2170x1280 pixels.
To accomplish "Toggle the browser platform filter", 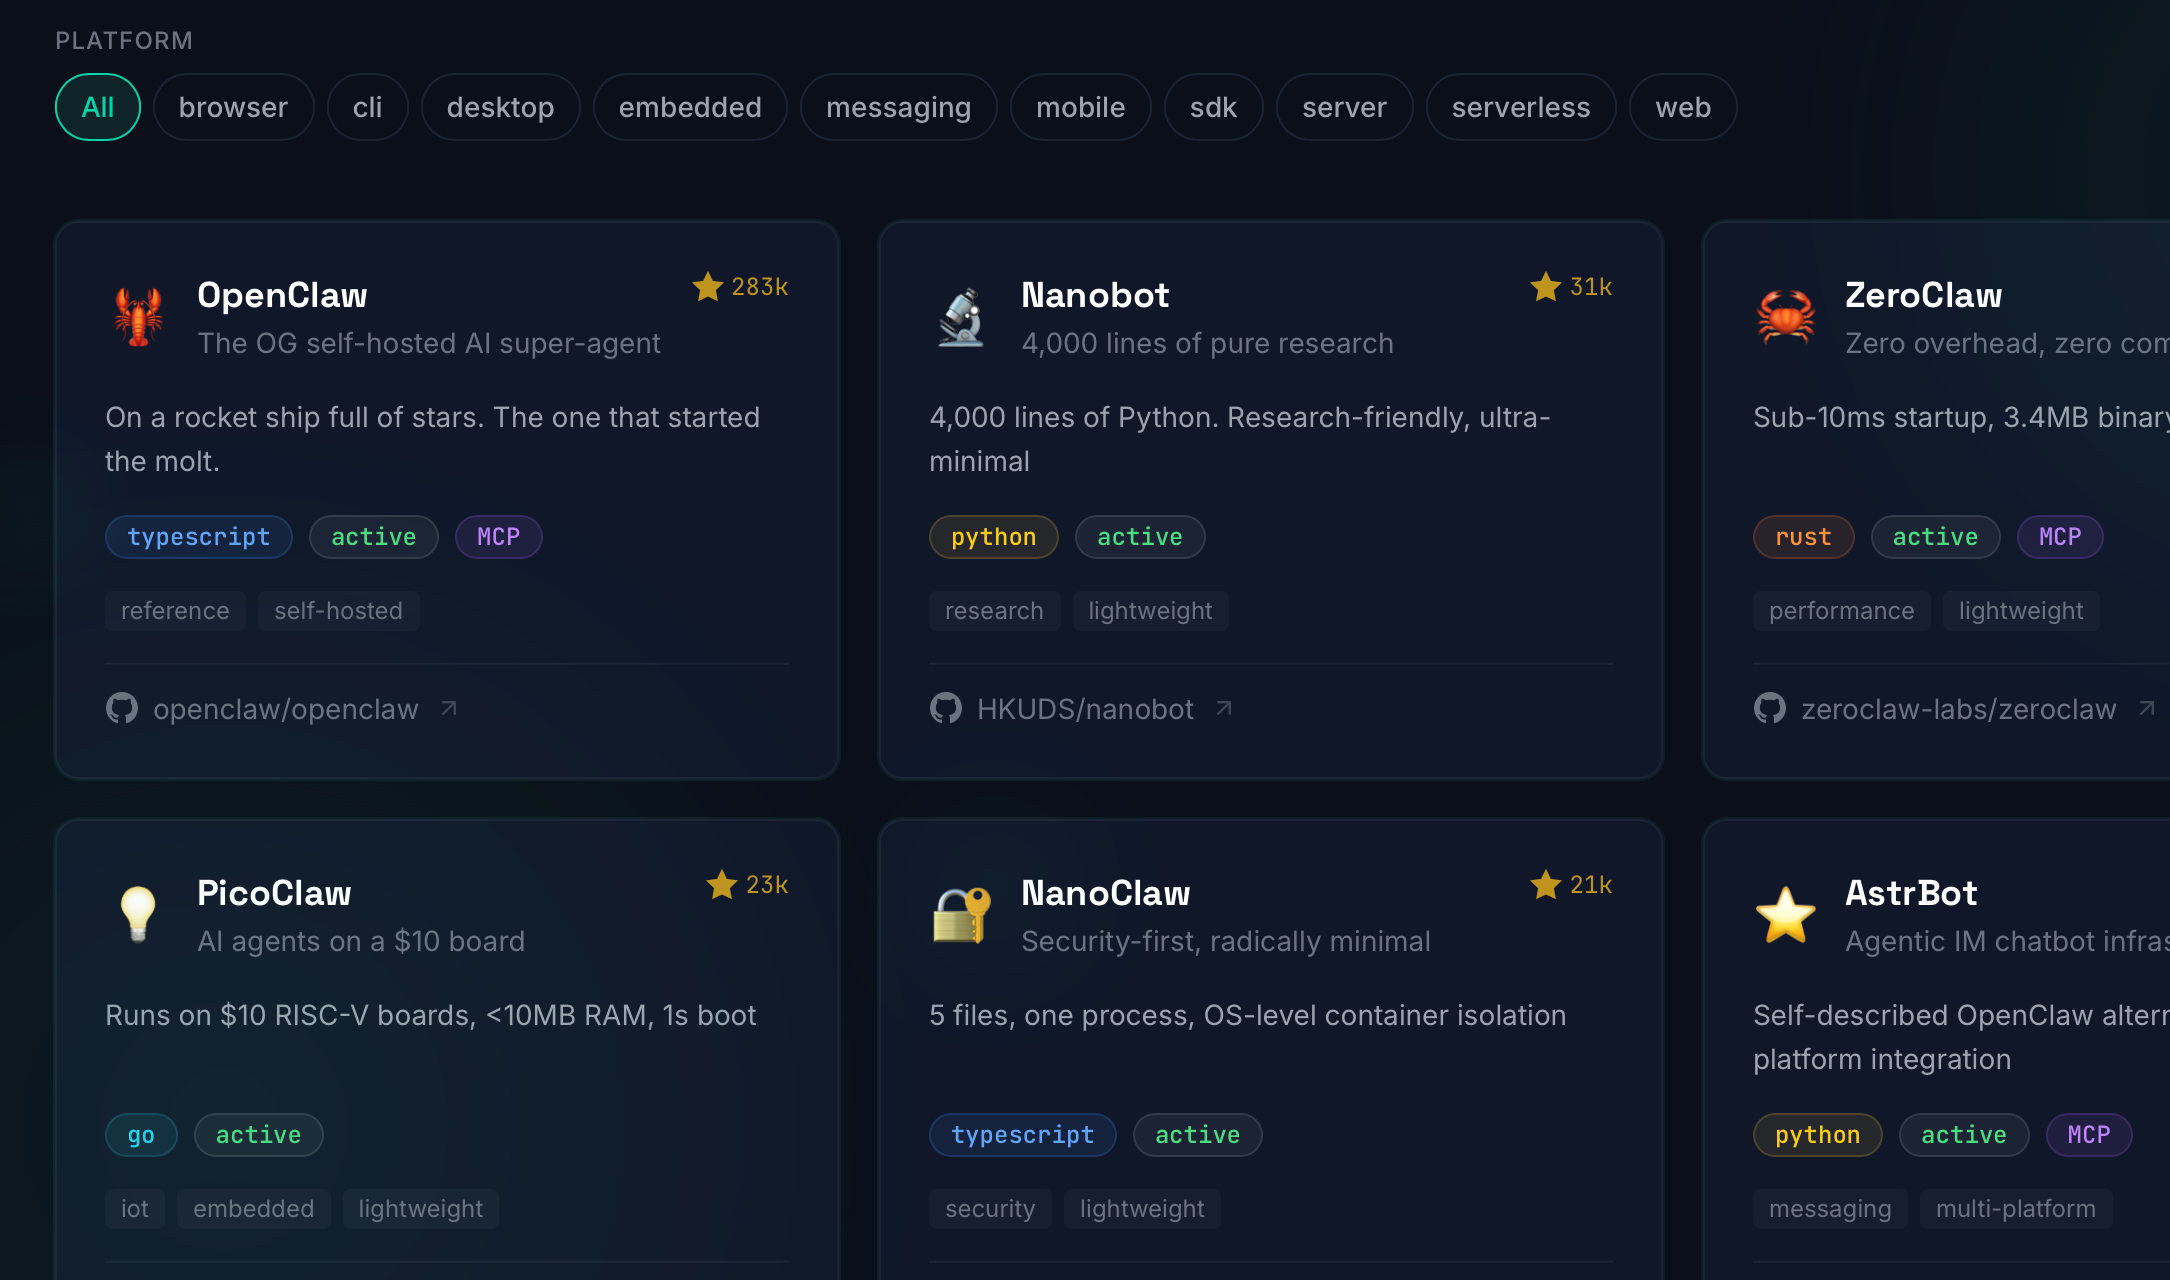I will [233, 107].
